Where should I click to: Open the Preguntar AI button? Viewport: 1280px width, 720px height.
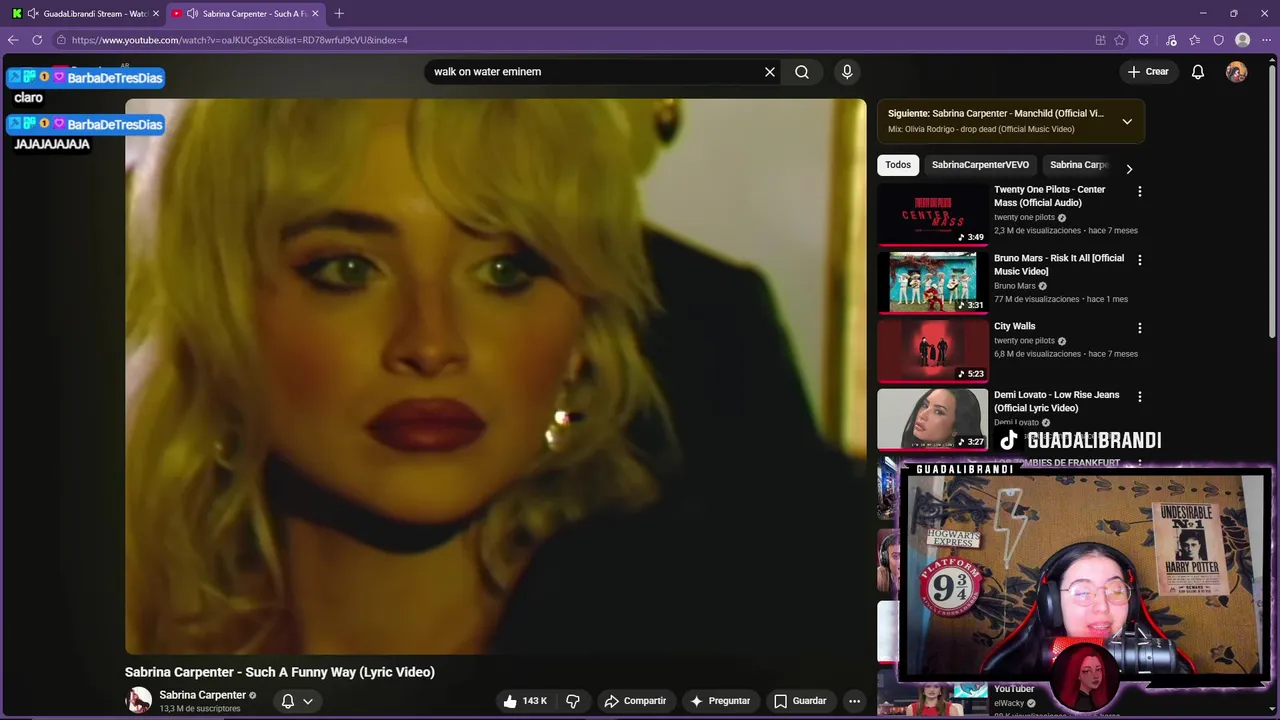pyautogui.click(x=720, y=701)
